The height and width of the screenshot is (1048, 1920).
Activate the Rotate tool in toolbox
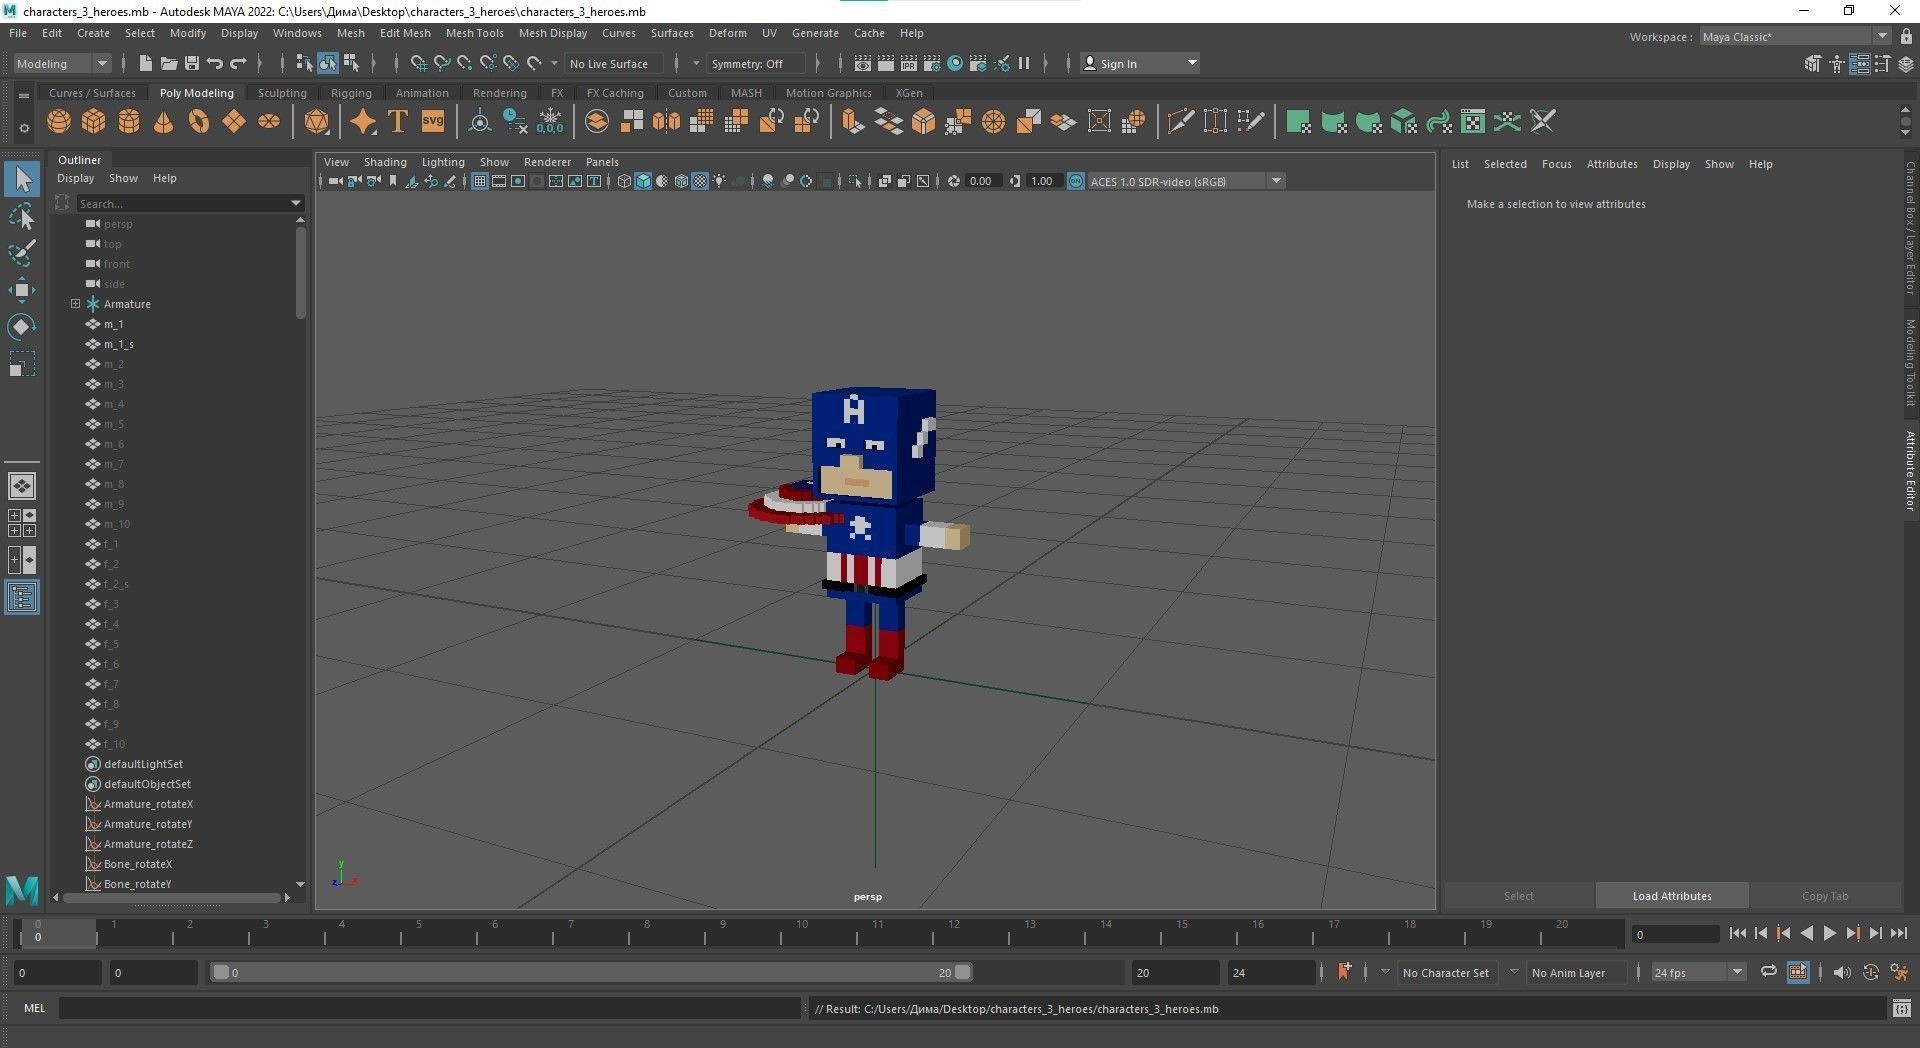coord(22,327)
